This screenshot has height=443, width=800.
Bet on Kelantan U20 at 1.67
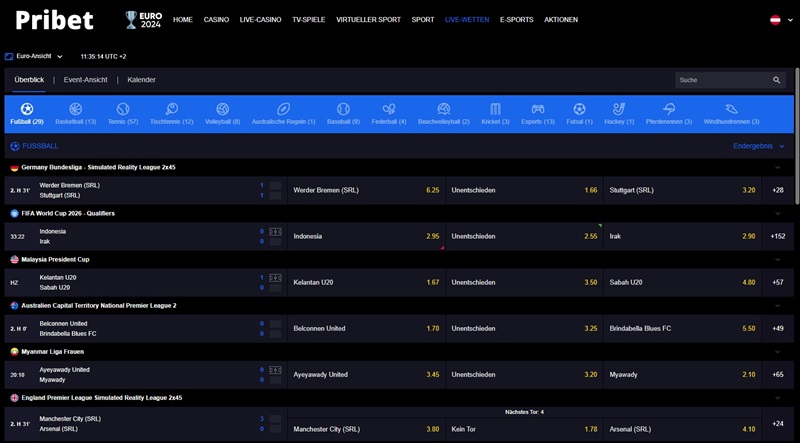pyautogui.click(x=366, y=282)
